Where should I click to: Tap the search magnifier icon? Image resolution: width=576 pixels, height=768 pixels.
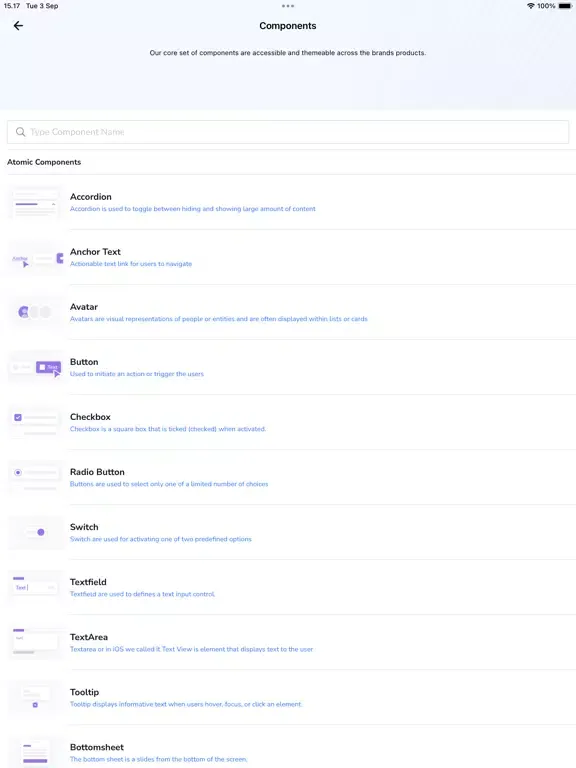click(x=21, y=132)
